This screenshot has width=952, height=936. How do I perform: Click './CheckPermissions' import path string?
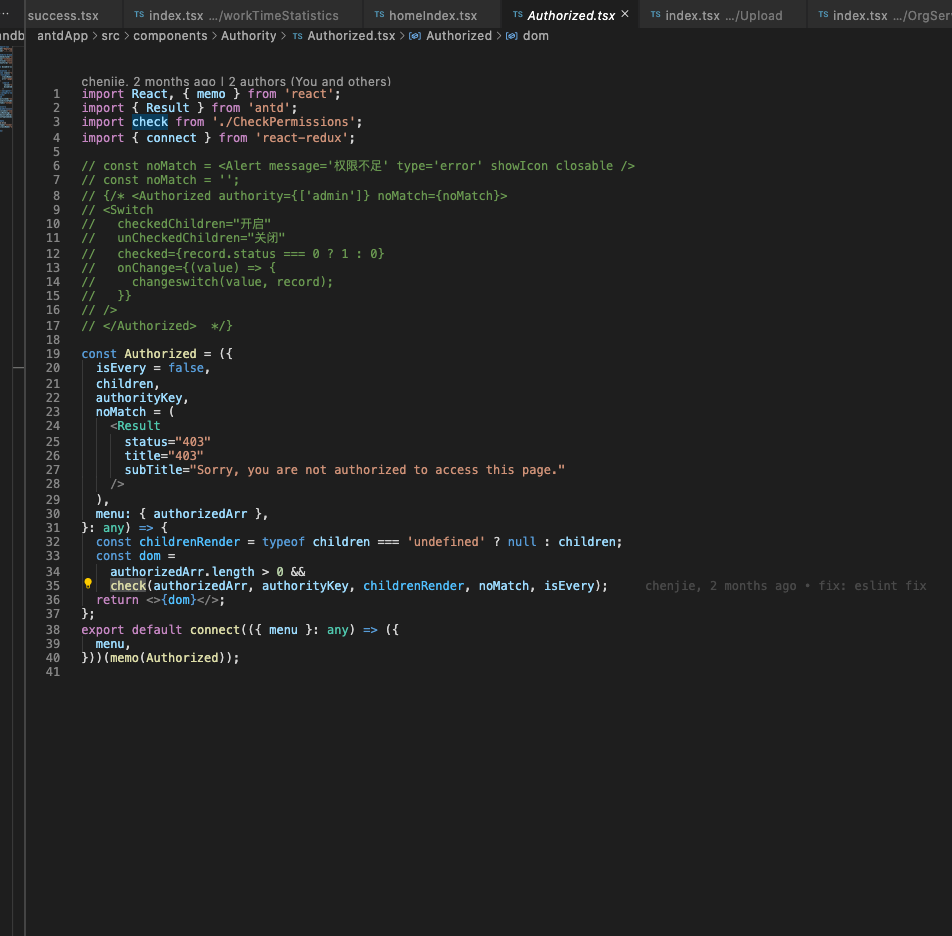283,122
